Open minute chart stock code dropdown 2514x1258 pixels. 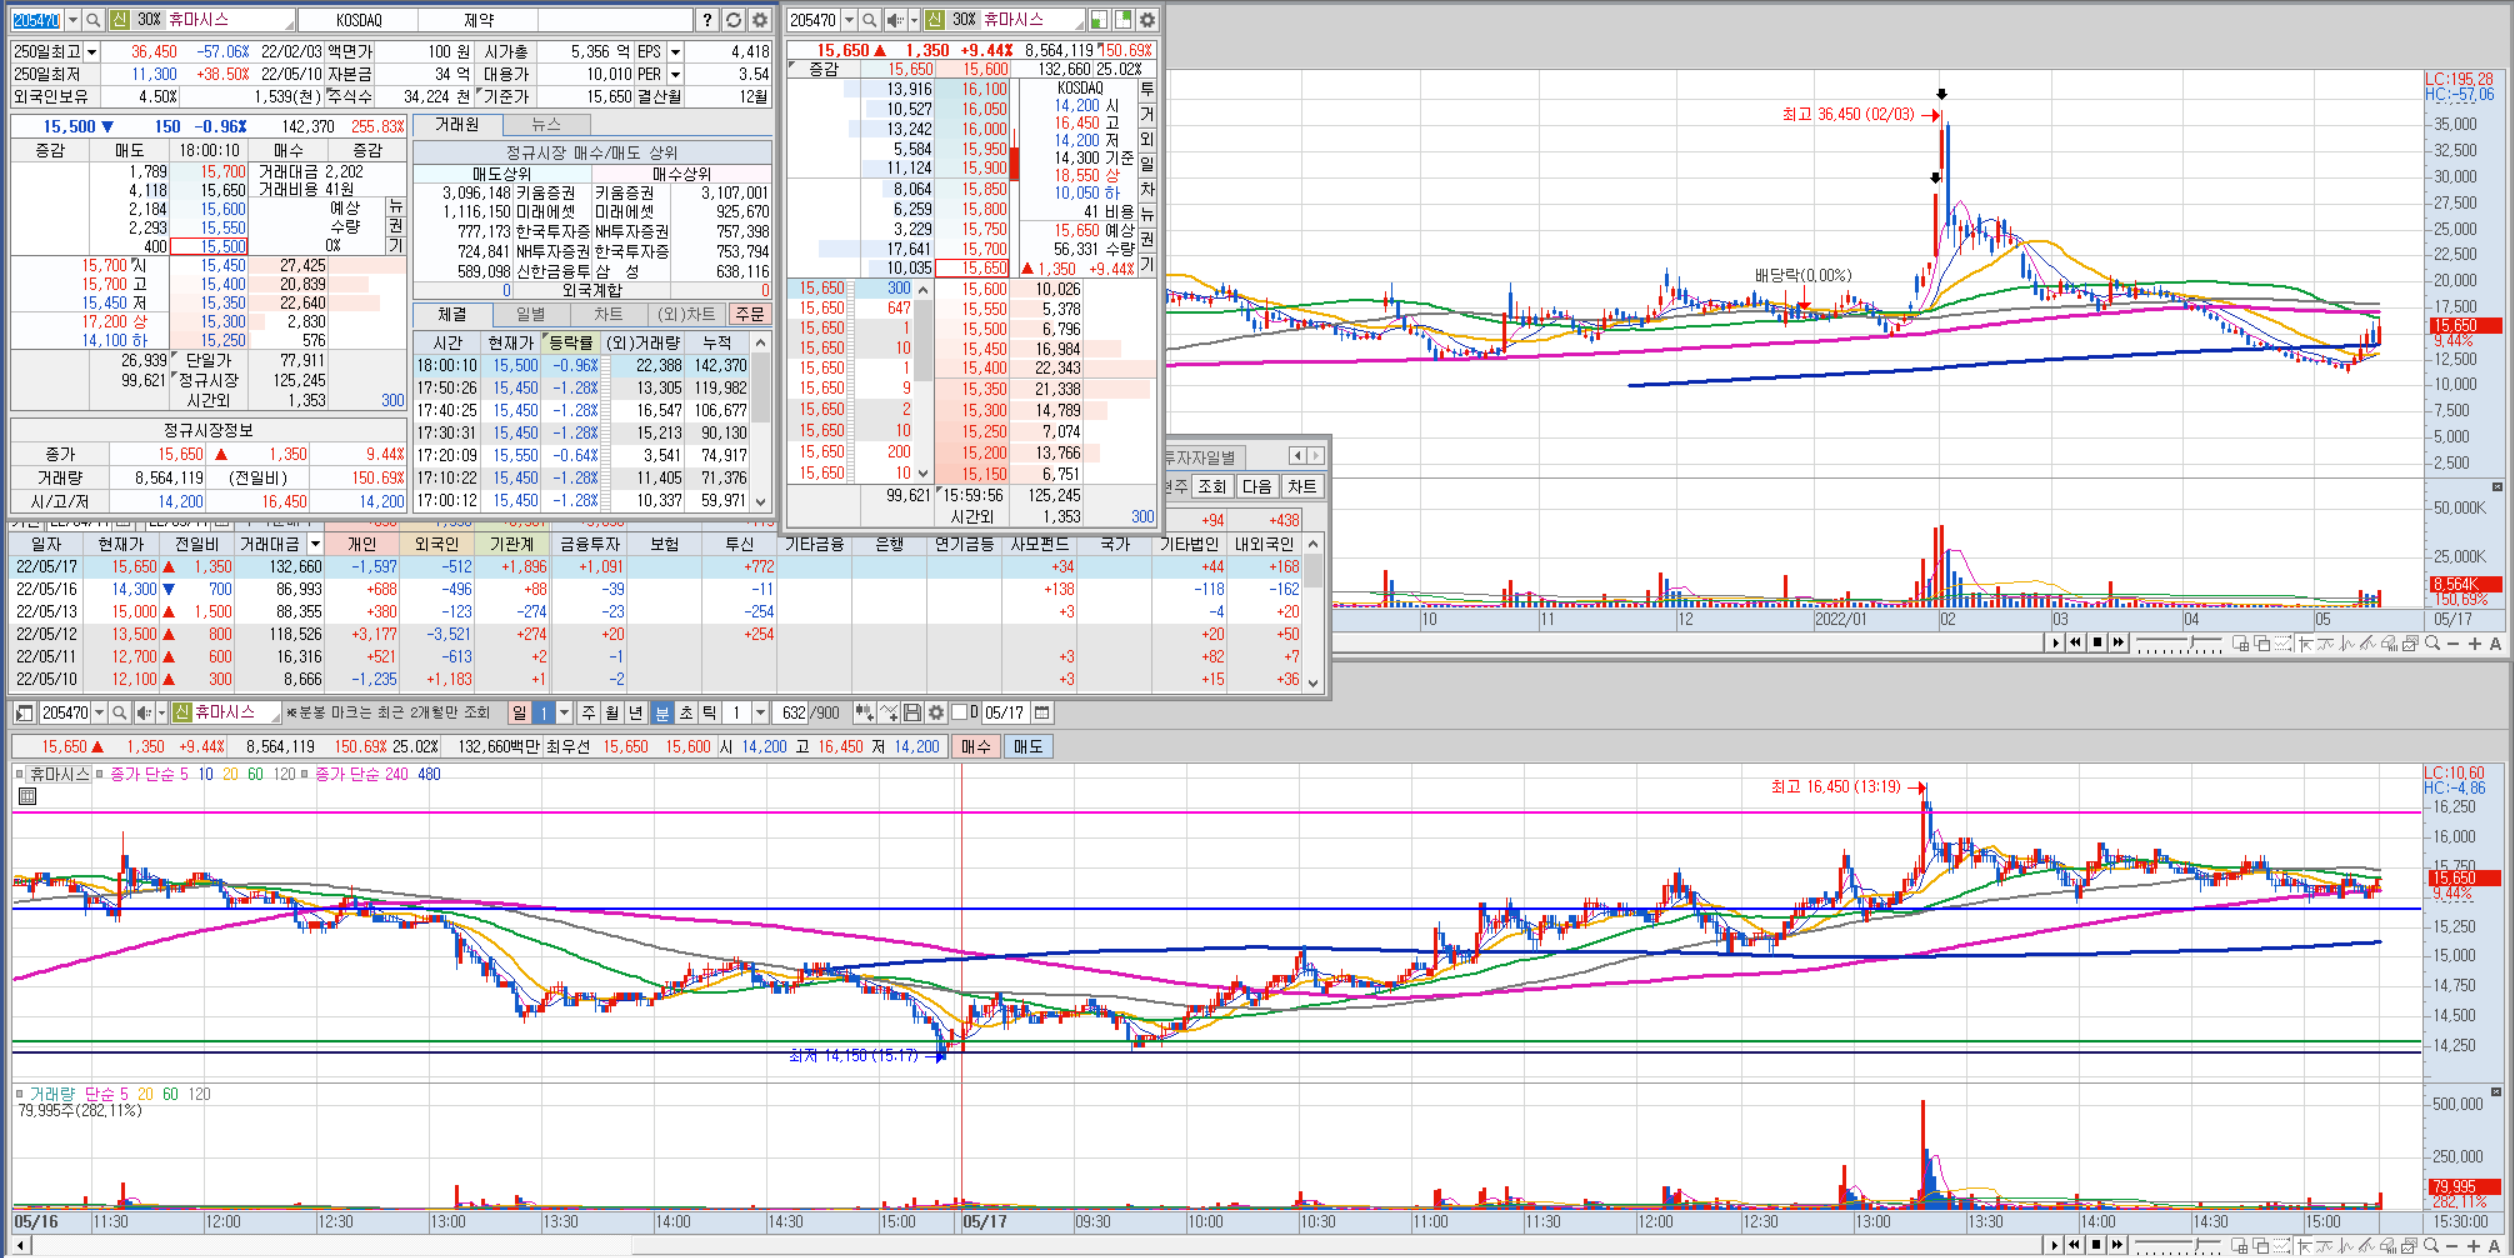point(99,713)
